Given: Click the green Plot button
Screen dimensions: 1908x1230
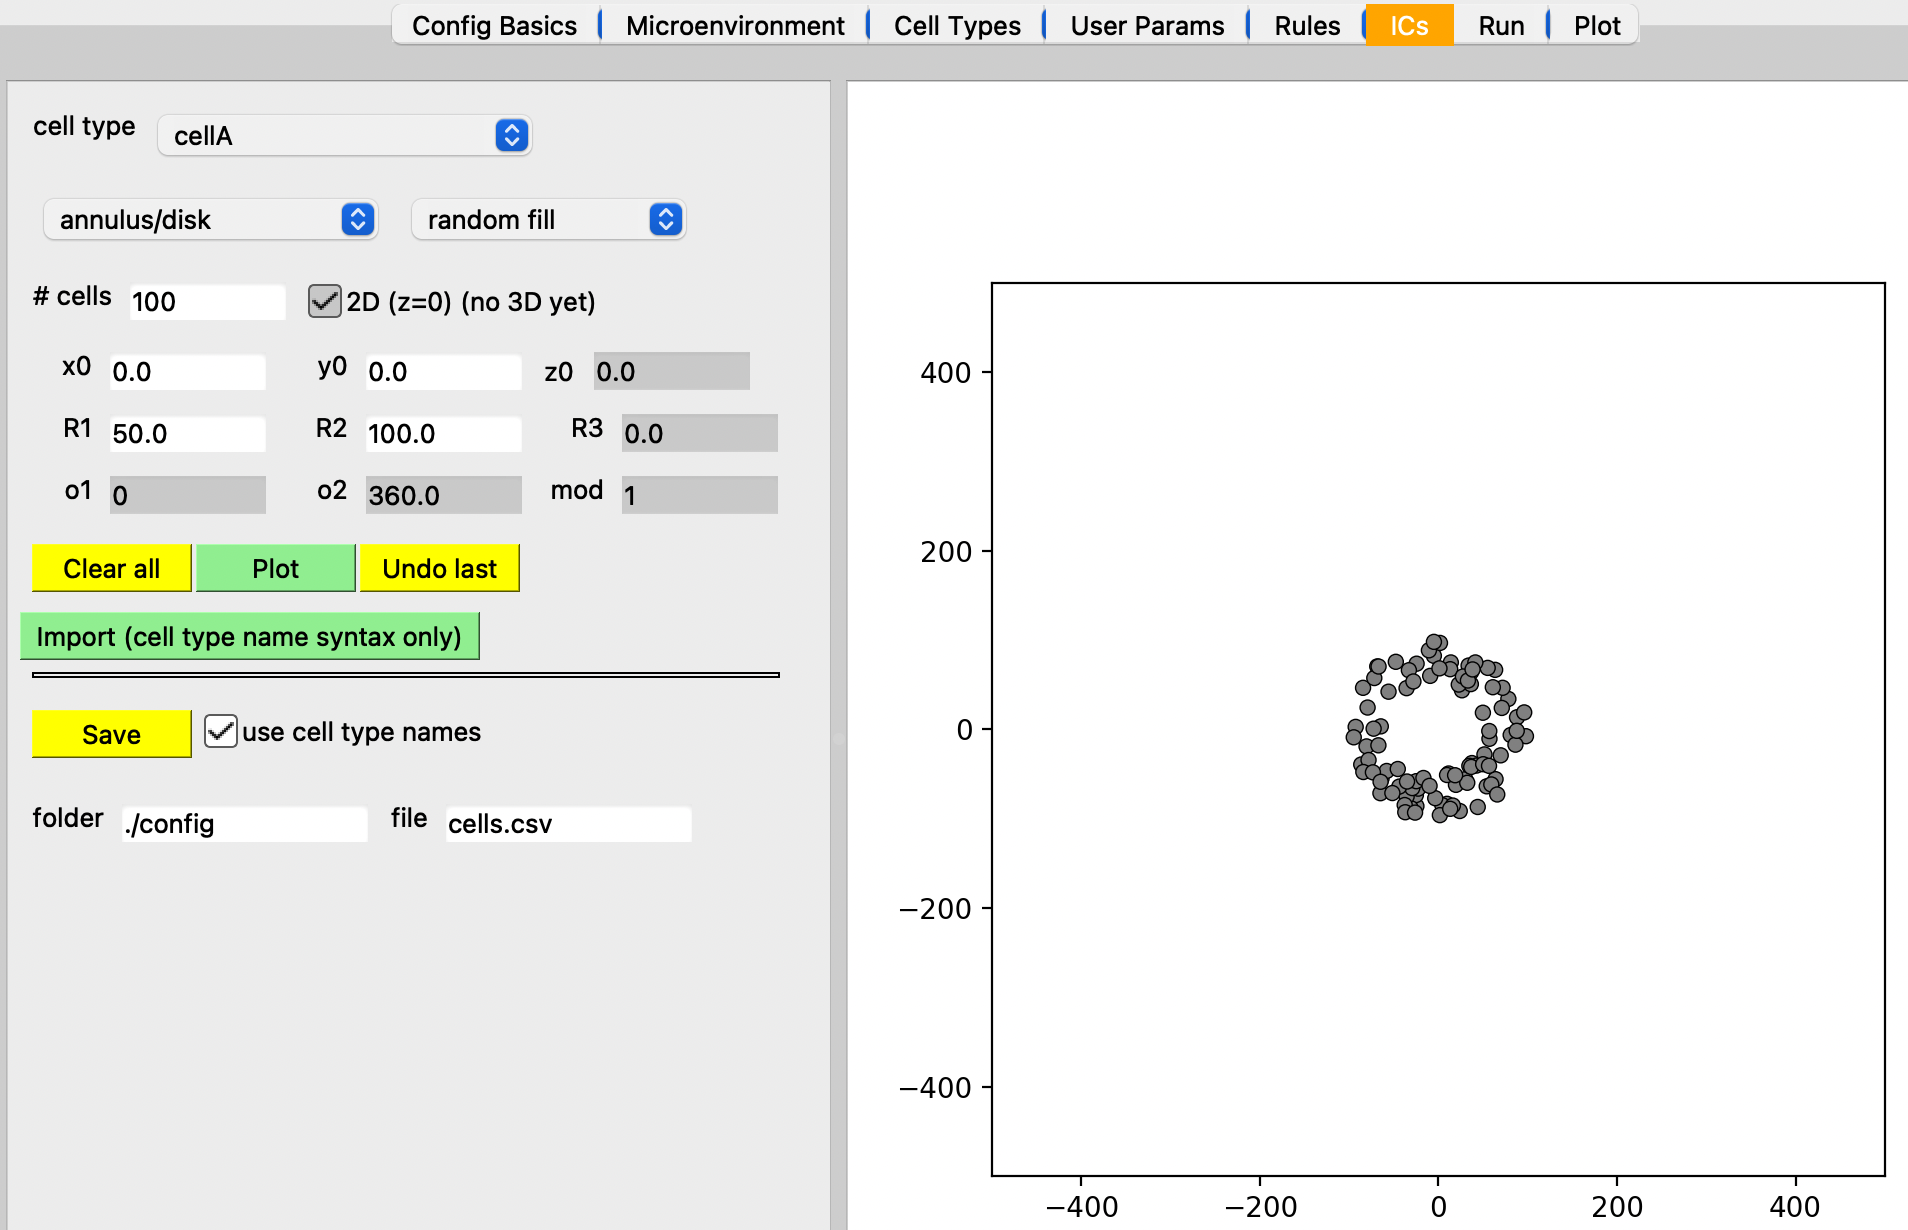Looking at the screenshot, I should 275,568.
